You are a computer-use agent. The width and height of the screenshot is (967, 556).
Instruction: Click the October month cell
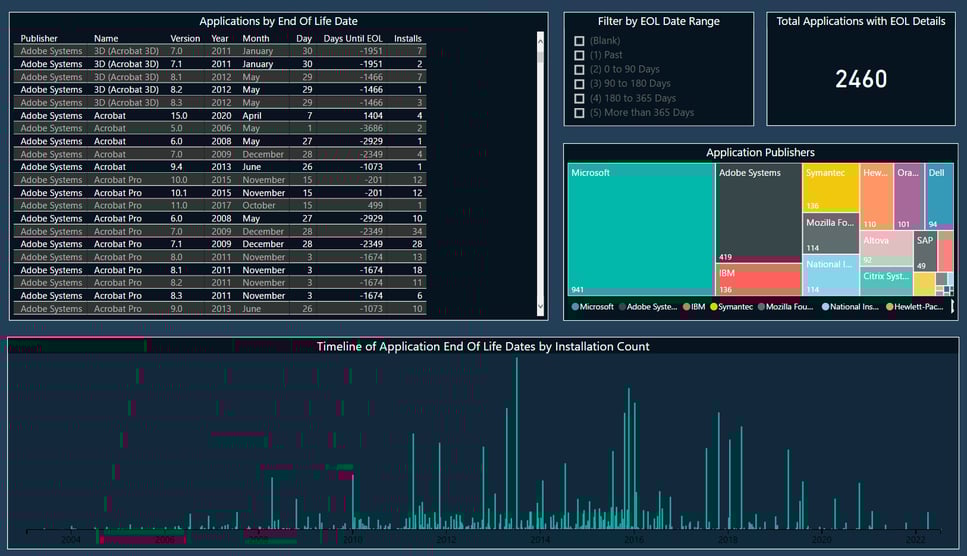coord(258,205)
